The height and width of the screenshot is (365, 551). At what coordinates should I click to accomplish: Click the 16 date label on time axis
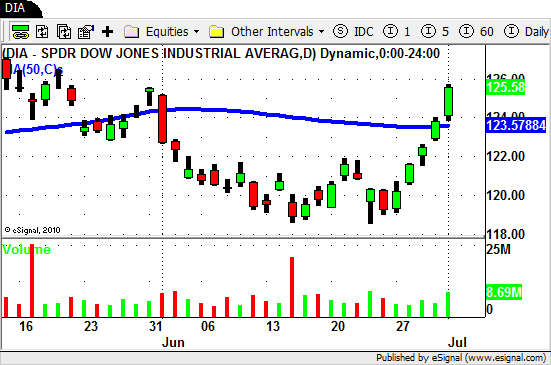pos(26,326)
